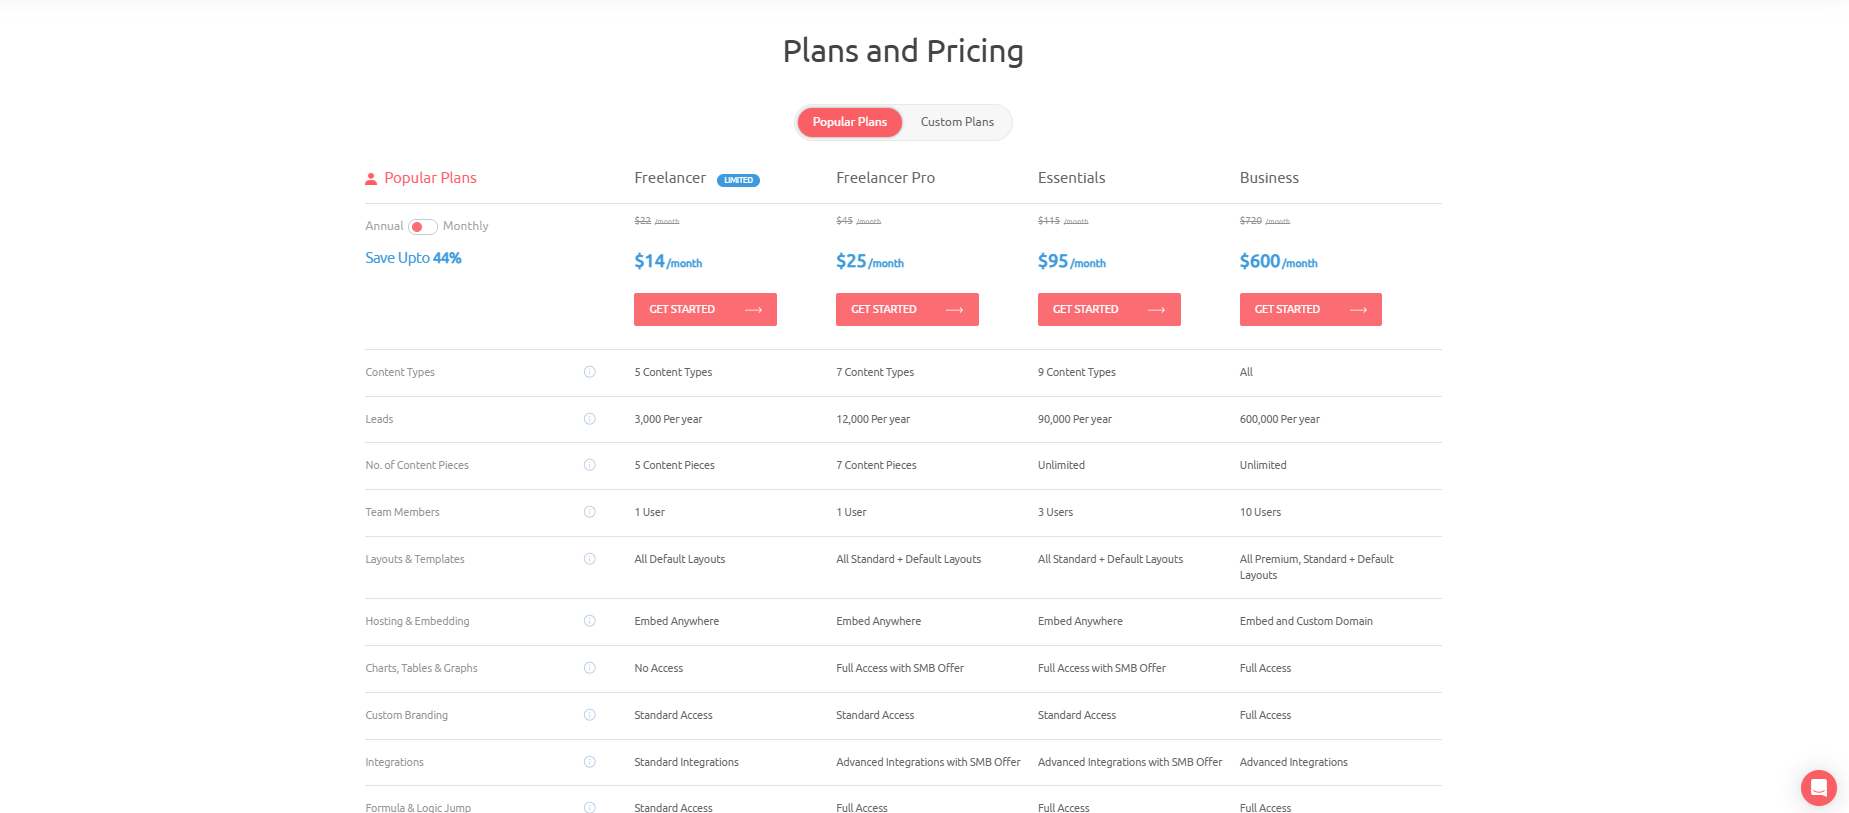1849x813 pixels.
Task: Click Get Started for Freelancer plan
Action: 705,310
